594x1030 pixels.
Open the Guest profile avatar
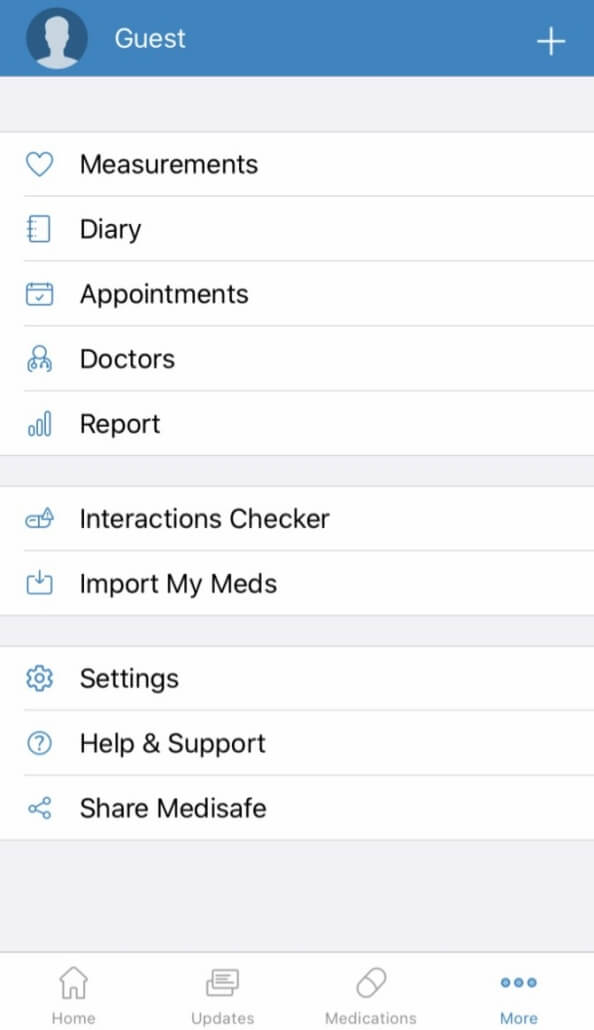pos(57,38)
